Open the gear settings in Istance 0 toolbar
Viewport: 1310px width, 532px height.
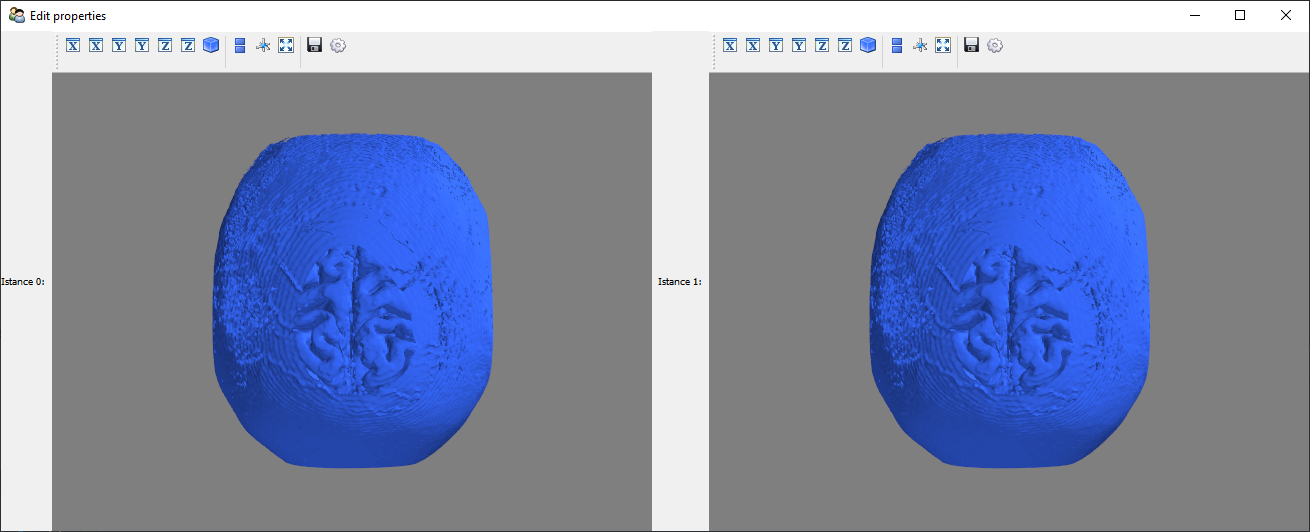click(338, 45)
